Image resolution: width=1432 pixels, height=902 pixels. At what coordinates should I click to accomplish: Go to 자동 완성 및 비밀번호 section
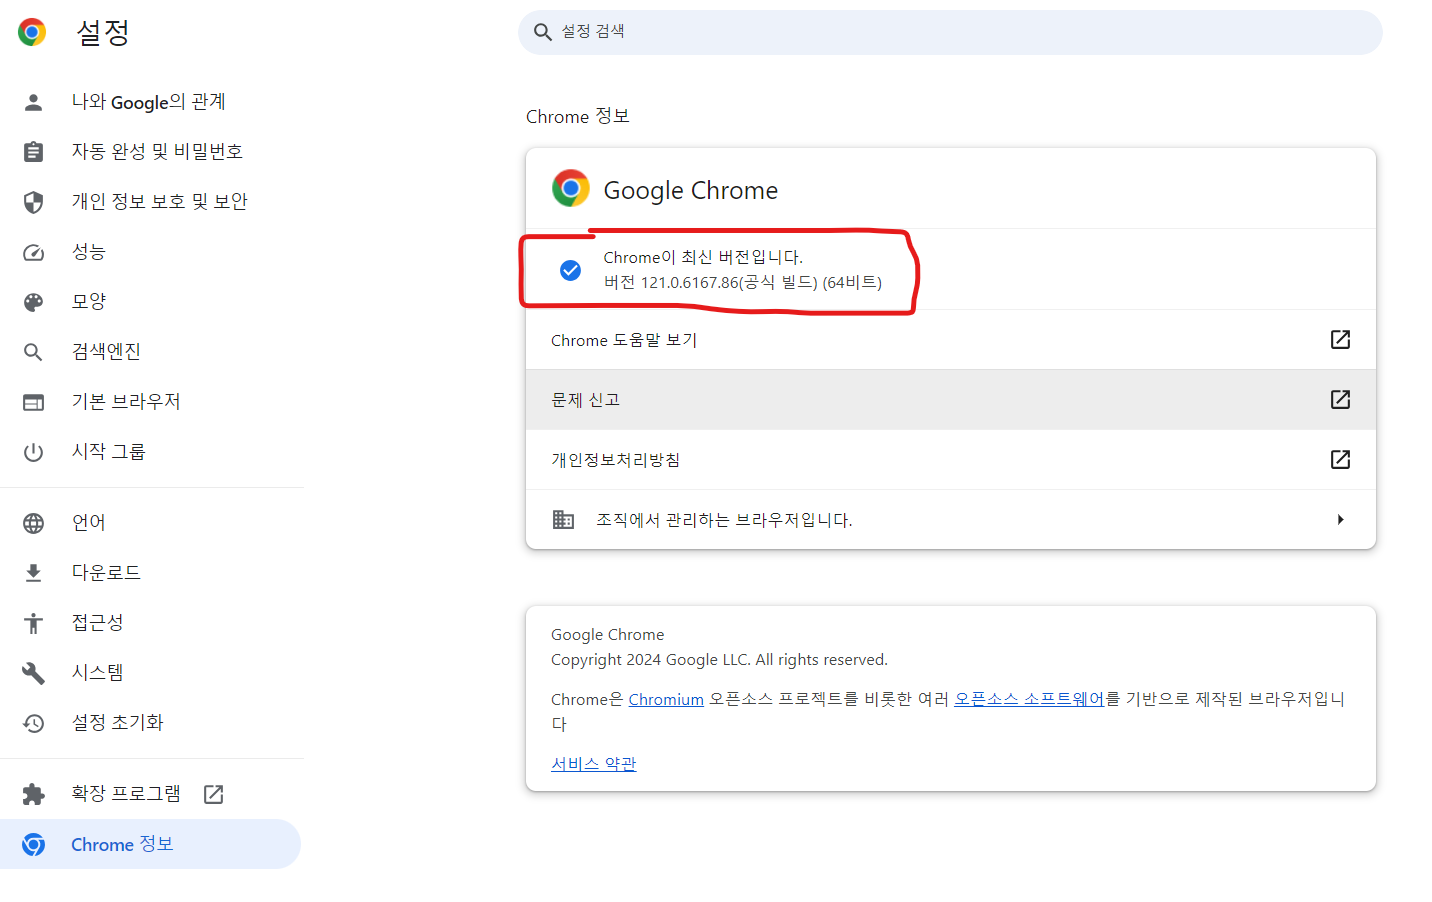coord(150,152)
